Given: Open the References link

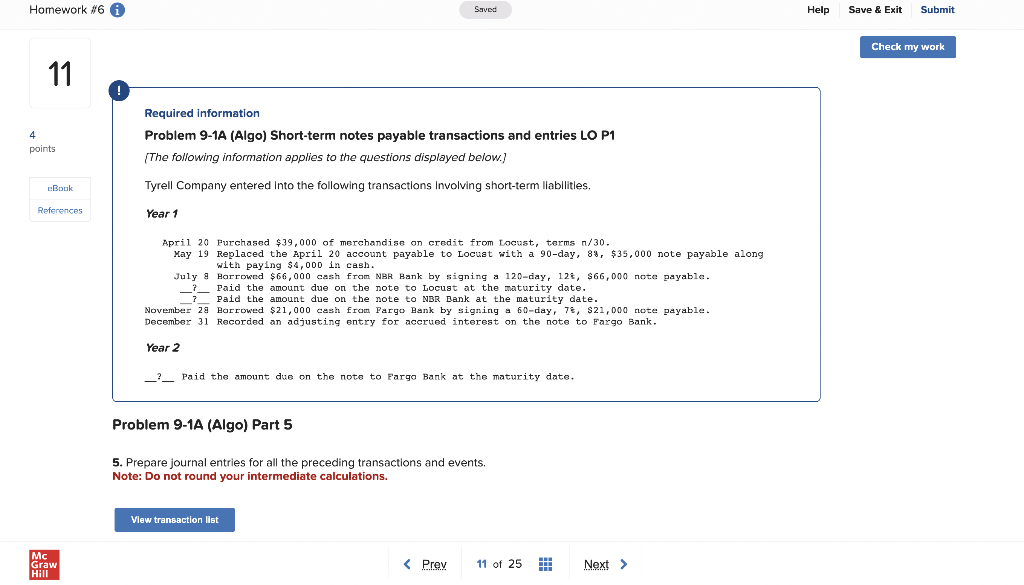Looking at the screenshot, I should coord(60,210).
